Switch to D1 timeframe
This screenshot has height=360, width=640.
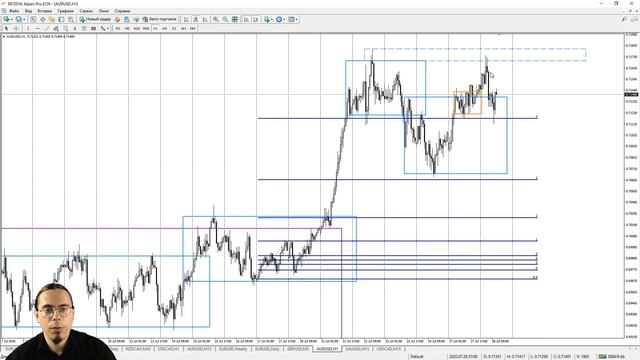click(x=174, y=28)
